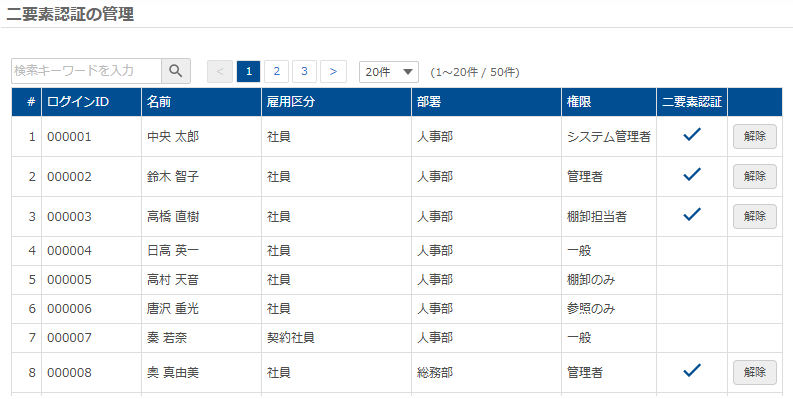Click the checkmark in 奥 真由美 row
Image resolution: width=793 pixels, height=399 pixels.
tap(692, 370)
